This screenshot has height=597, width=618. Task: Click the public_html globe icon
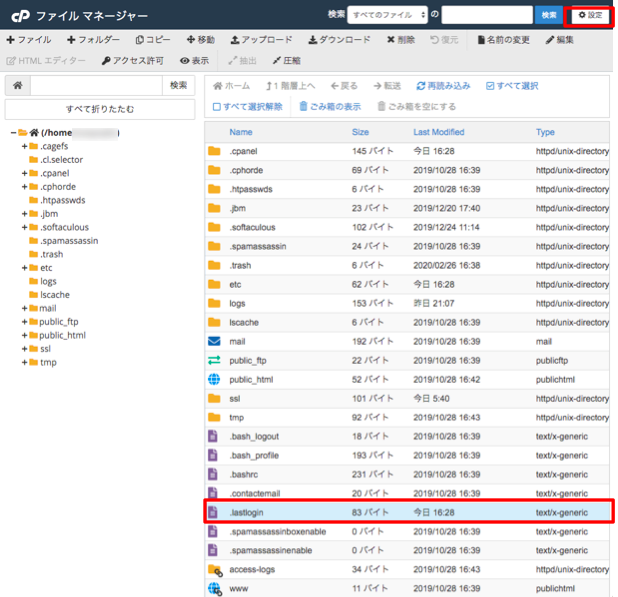(x=213, y=380)
